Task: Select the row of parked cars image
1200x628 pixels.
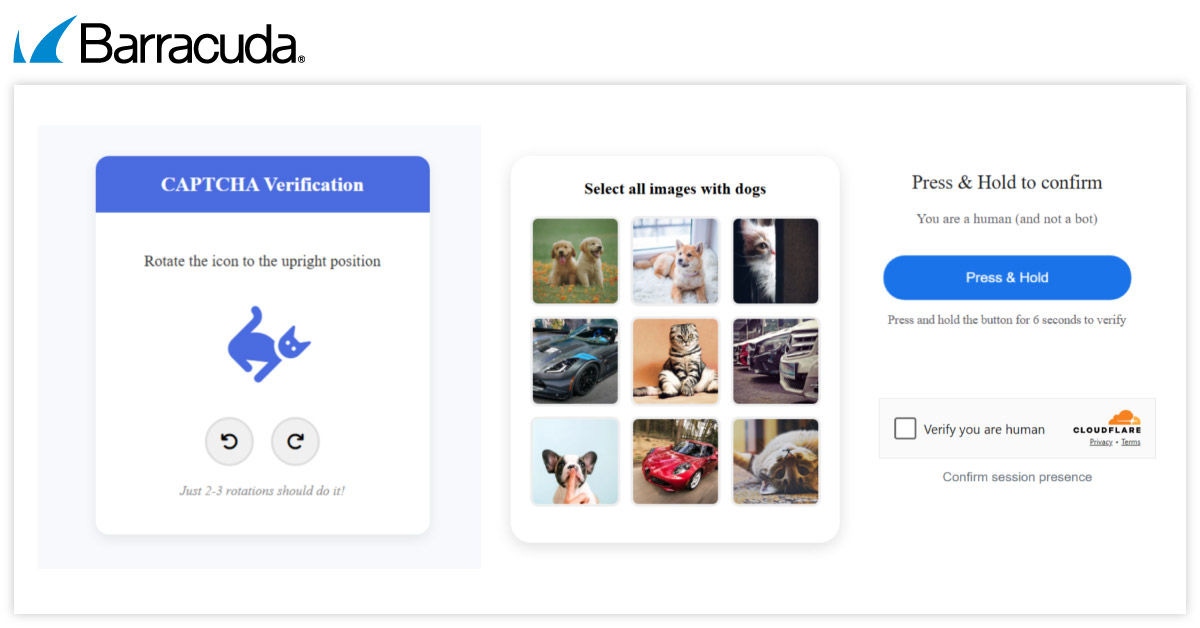Action: (775, 361)
